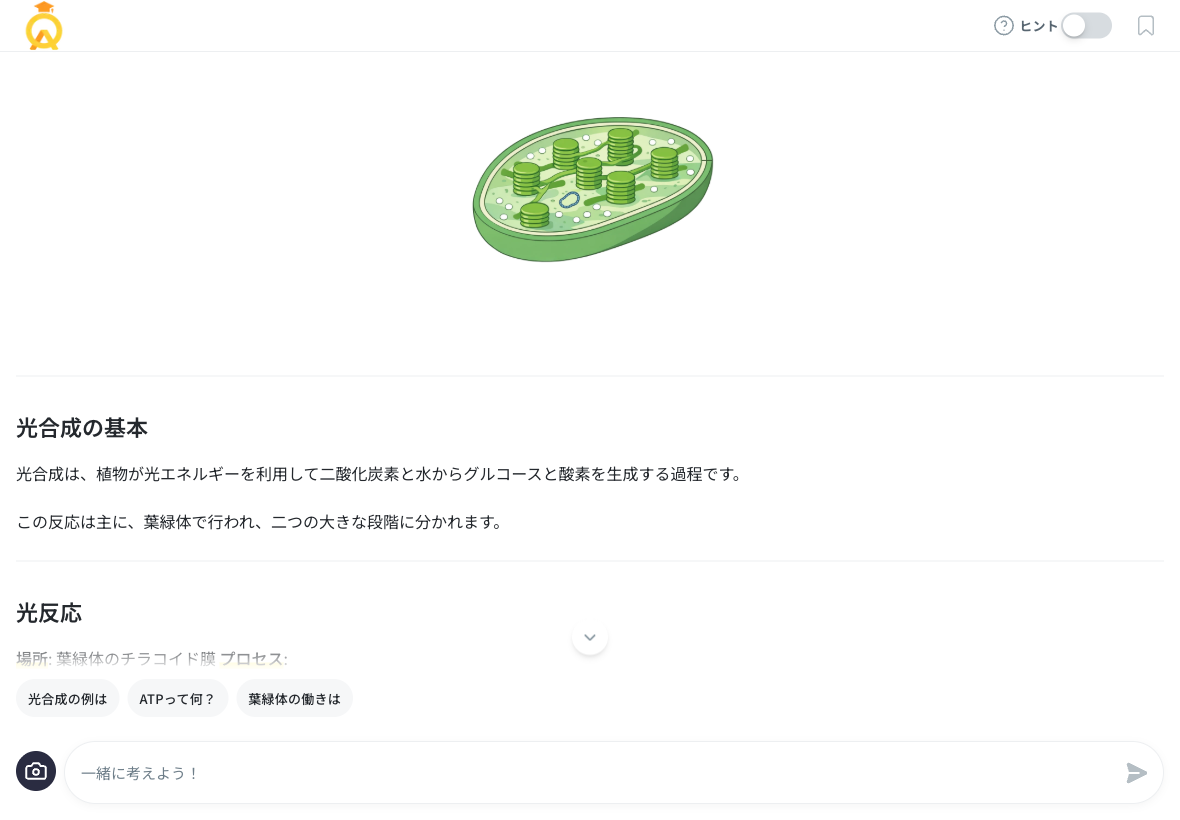This screenshot has height=820, width=1180.
Task: Click the 光合成の基本 section heading
Action: pos(82,428)
